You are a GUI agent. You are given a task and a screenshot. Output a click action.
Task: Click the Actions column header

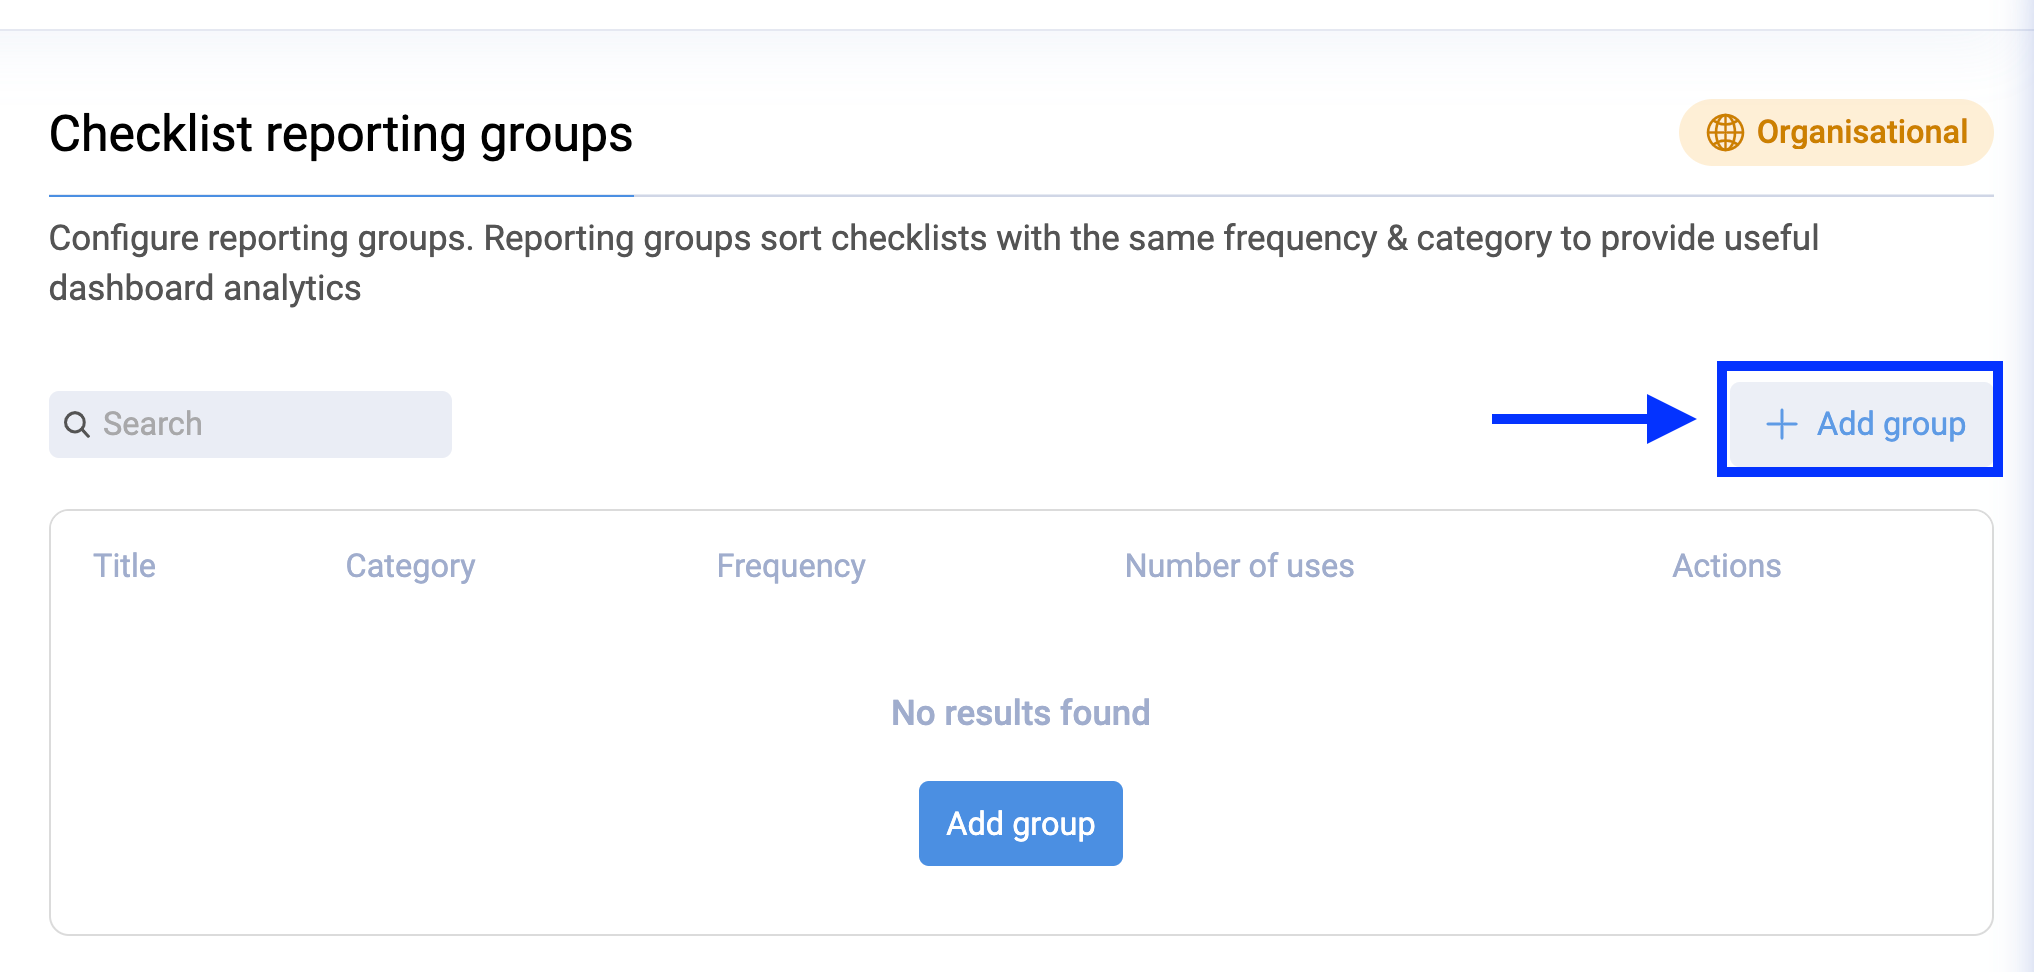(x=1727, y=565)
